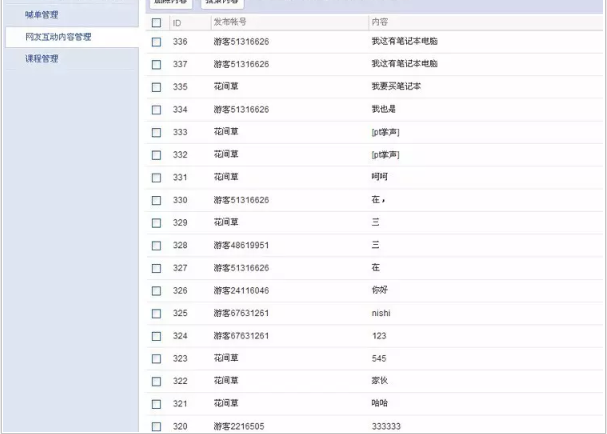
Task: Click the content 123
Action: [379, 336]
